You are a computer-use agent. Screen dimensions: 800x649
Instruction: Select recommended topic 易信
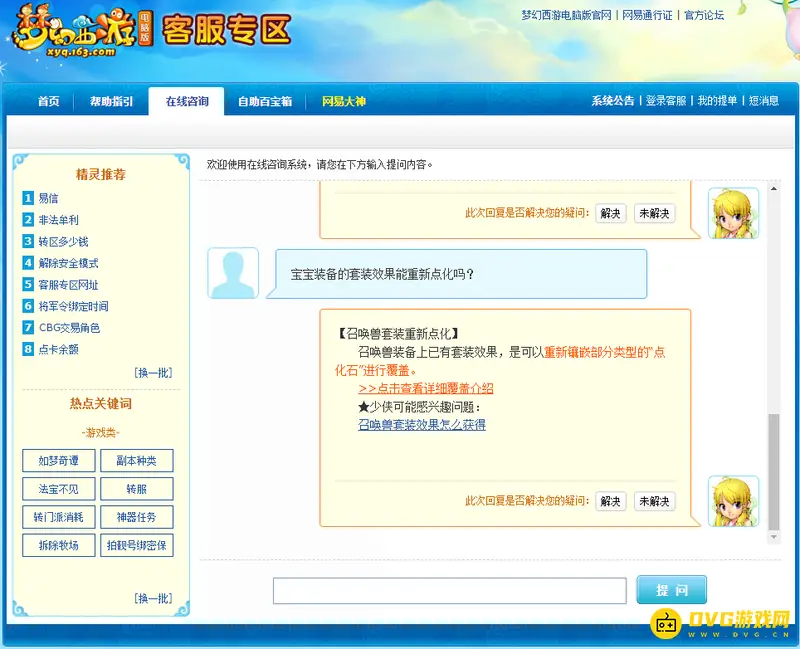pyautogui.click(x=48, y=198)
